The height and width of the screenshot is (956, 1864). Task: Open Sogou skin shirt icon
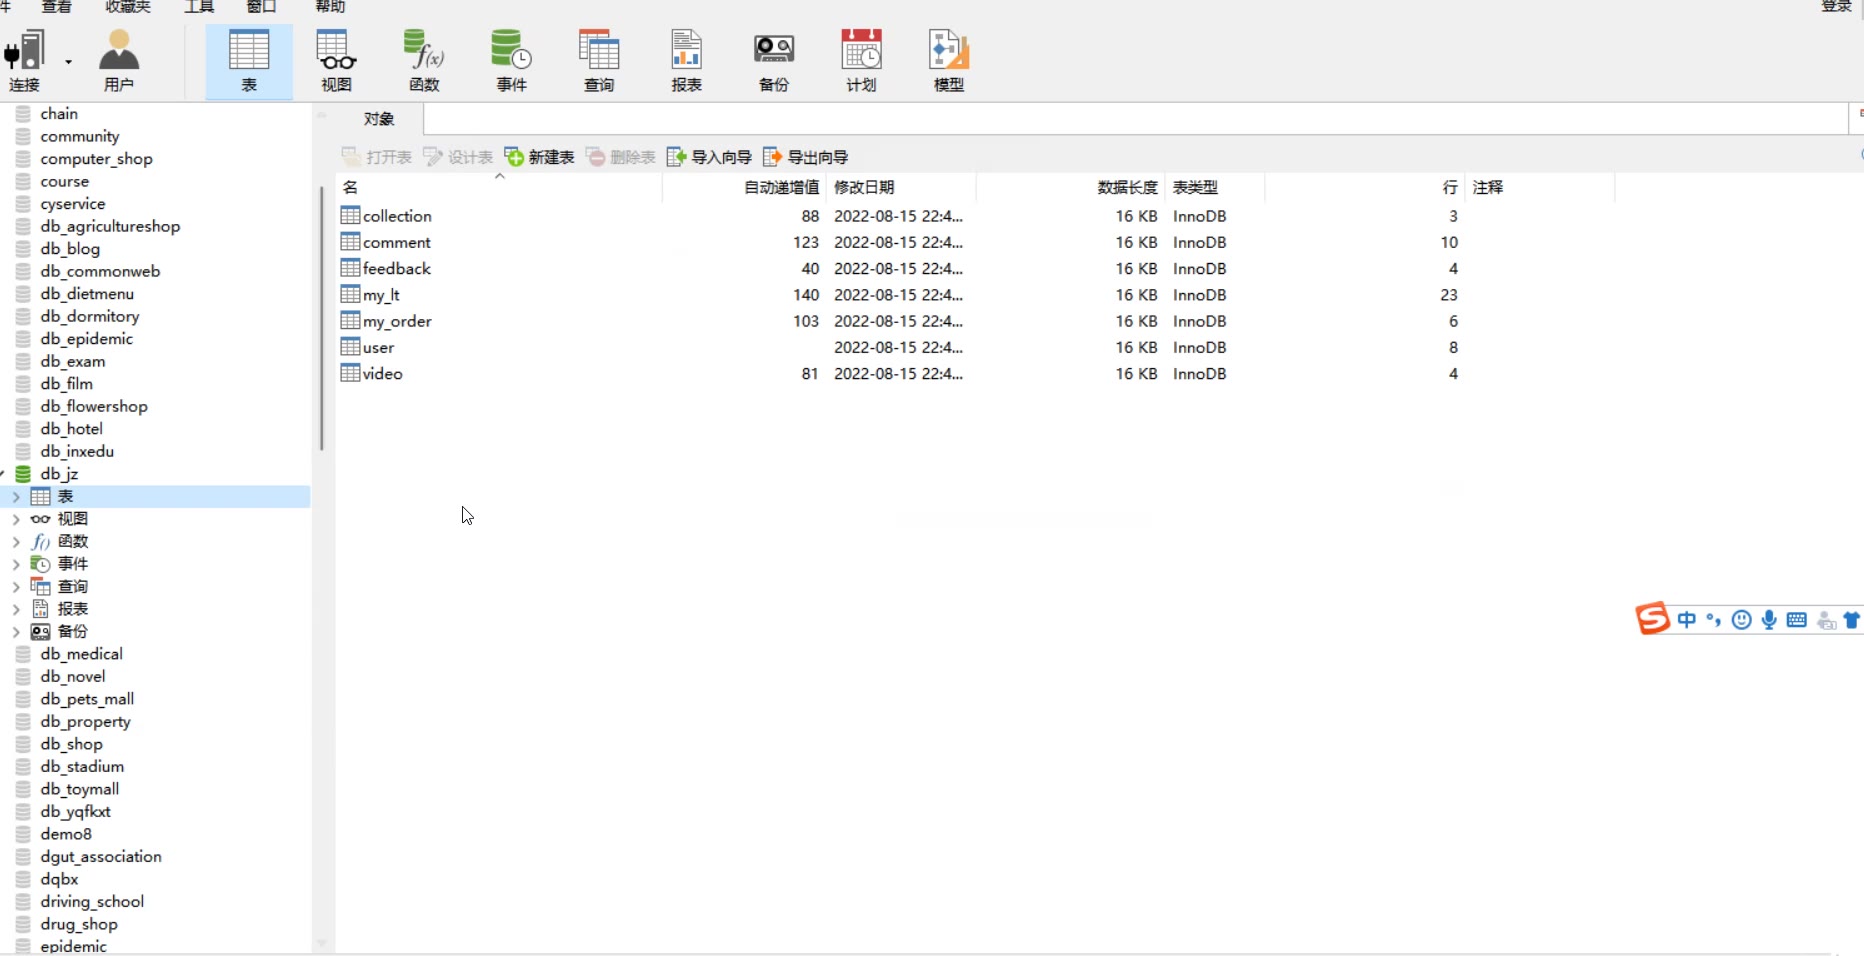1851,620
